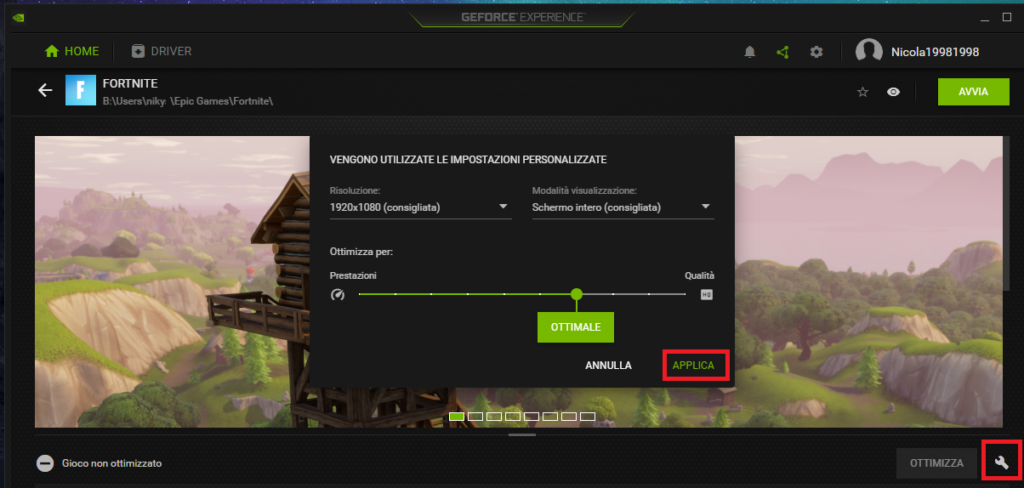
Task: Click the user avatar icon
Action: [x=869, y=52]
